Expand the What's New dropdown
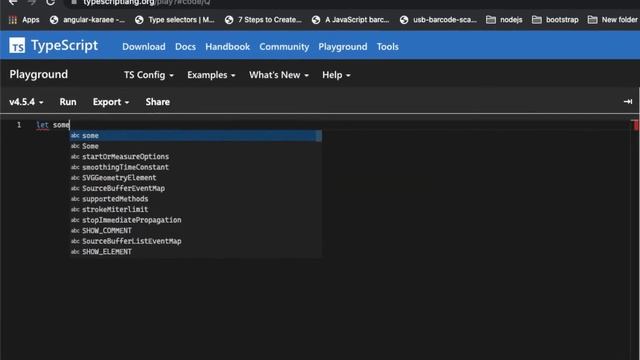Image resolution: width=640 pixels, height=360 pixels. (279, 75)
